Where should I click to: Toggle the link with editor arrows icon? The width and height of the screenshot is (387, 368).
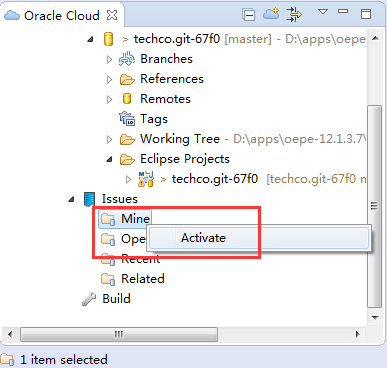[294, 15]
